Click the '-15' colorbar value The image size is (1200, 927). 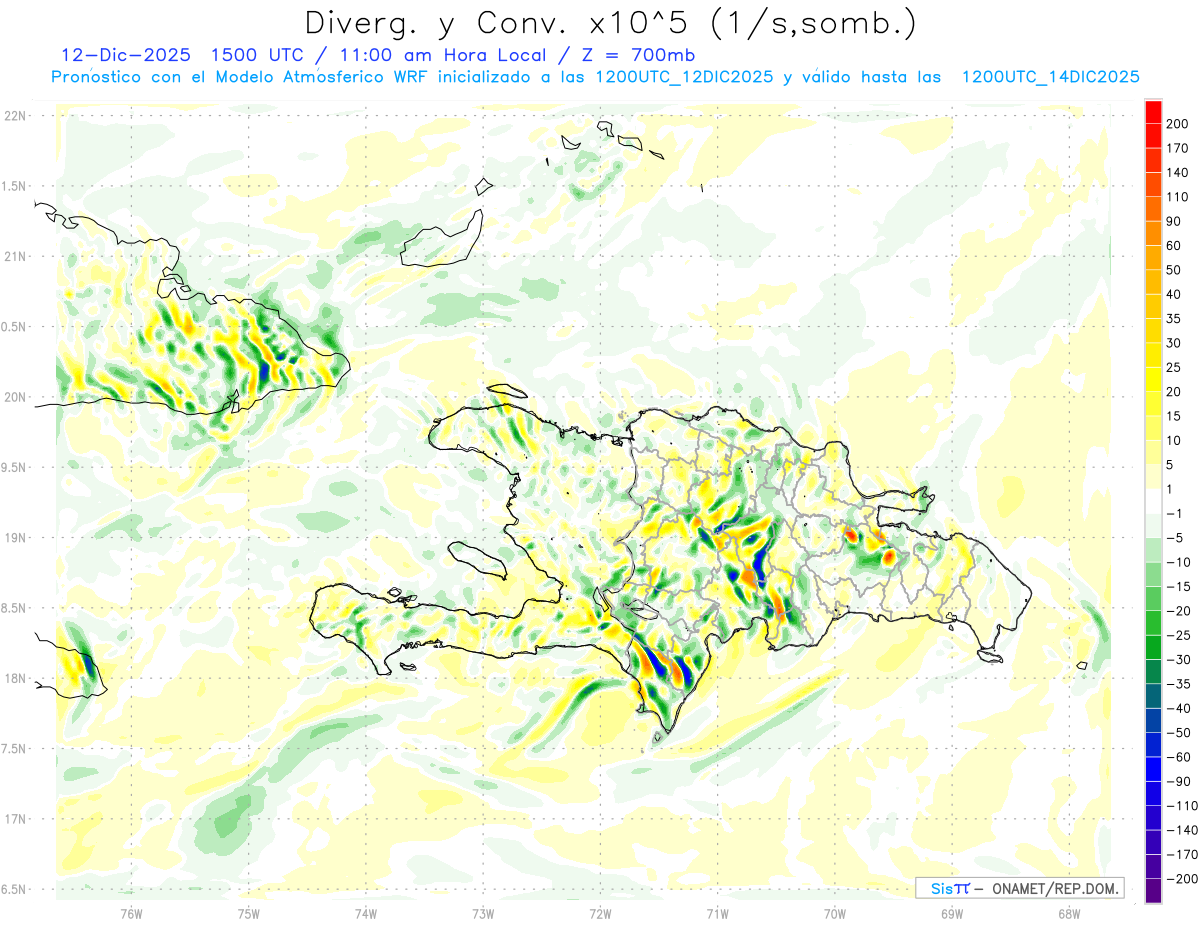[1178, 587]
